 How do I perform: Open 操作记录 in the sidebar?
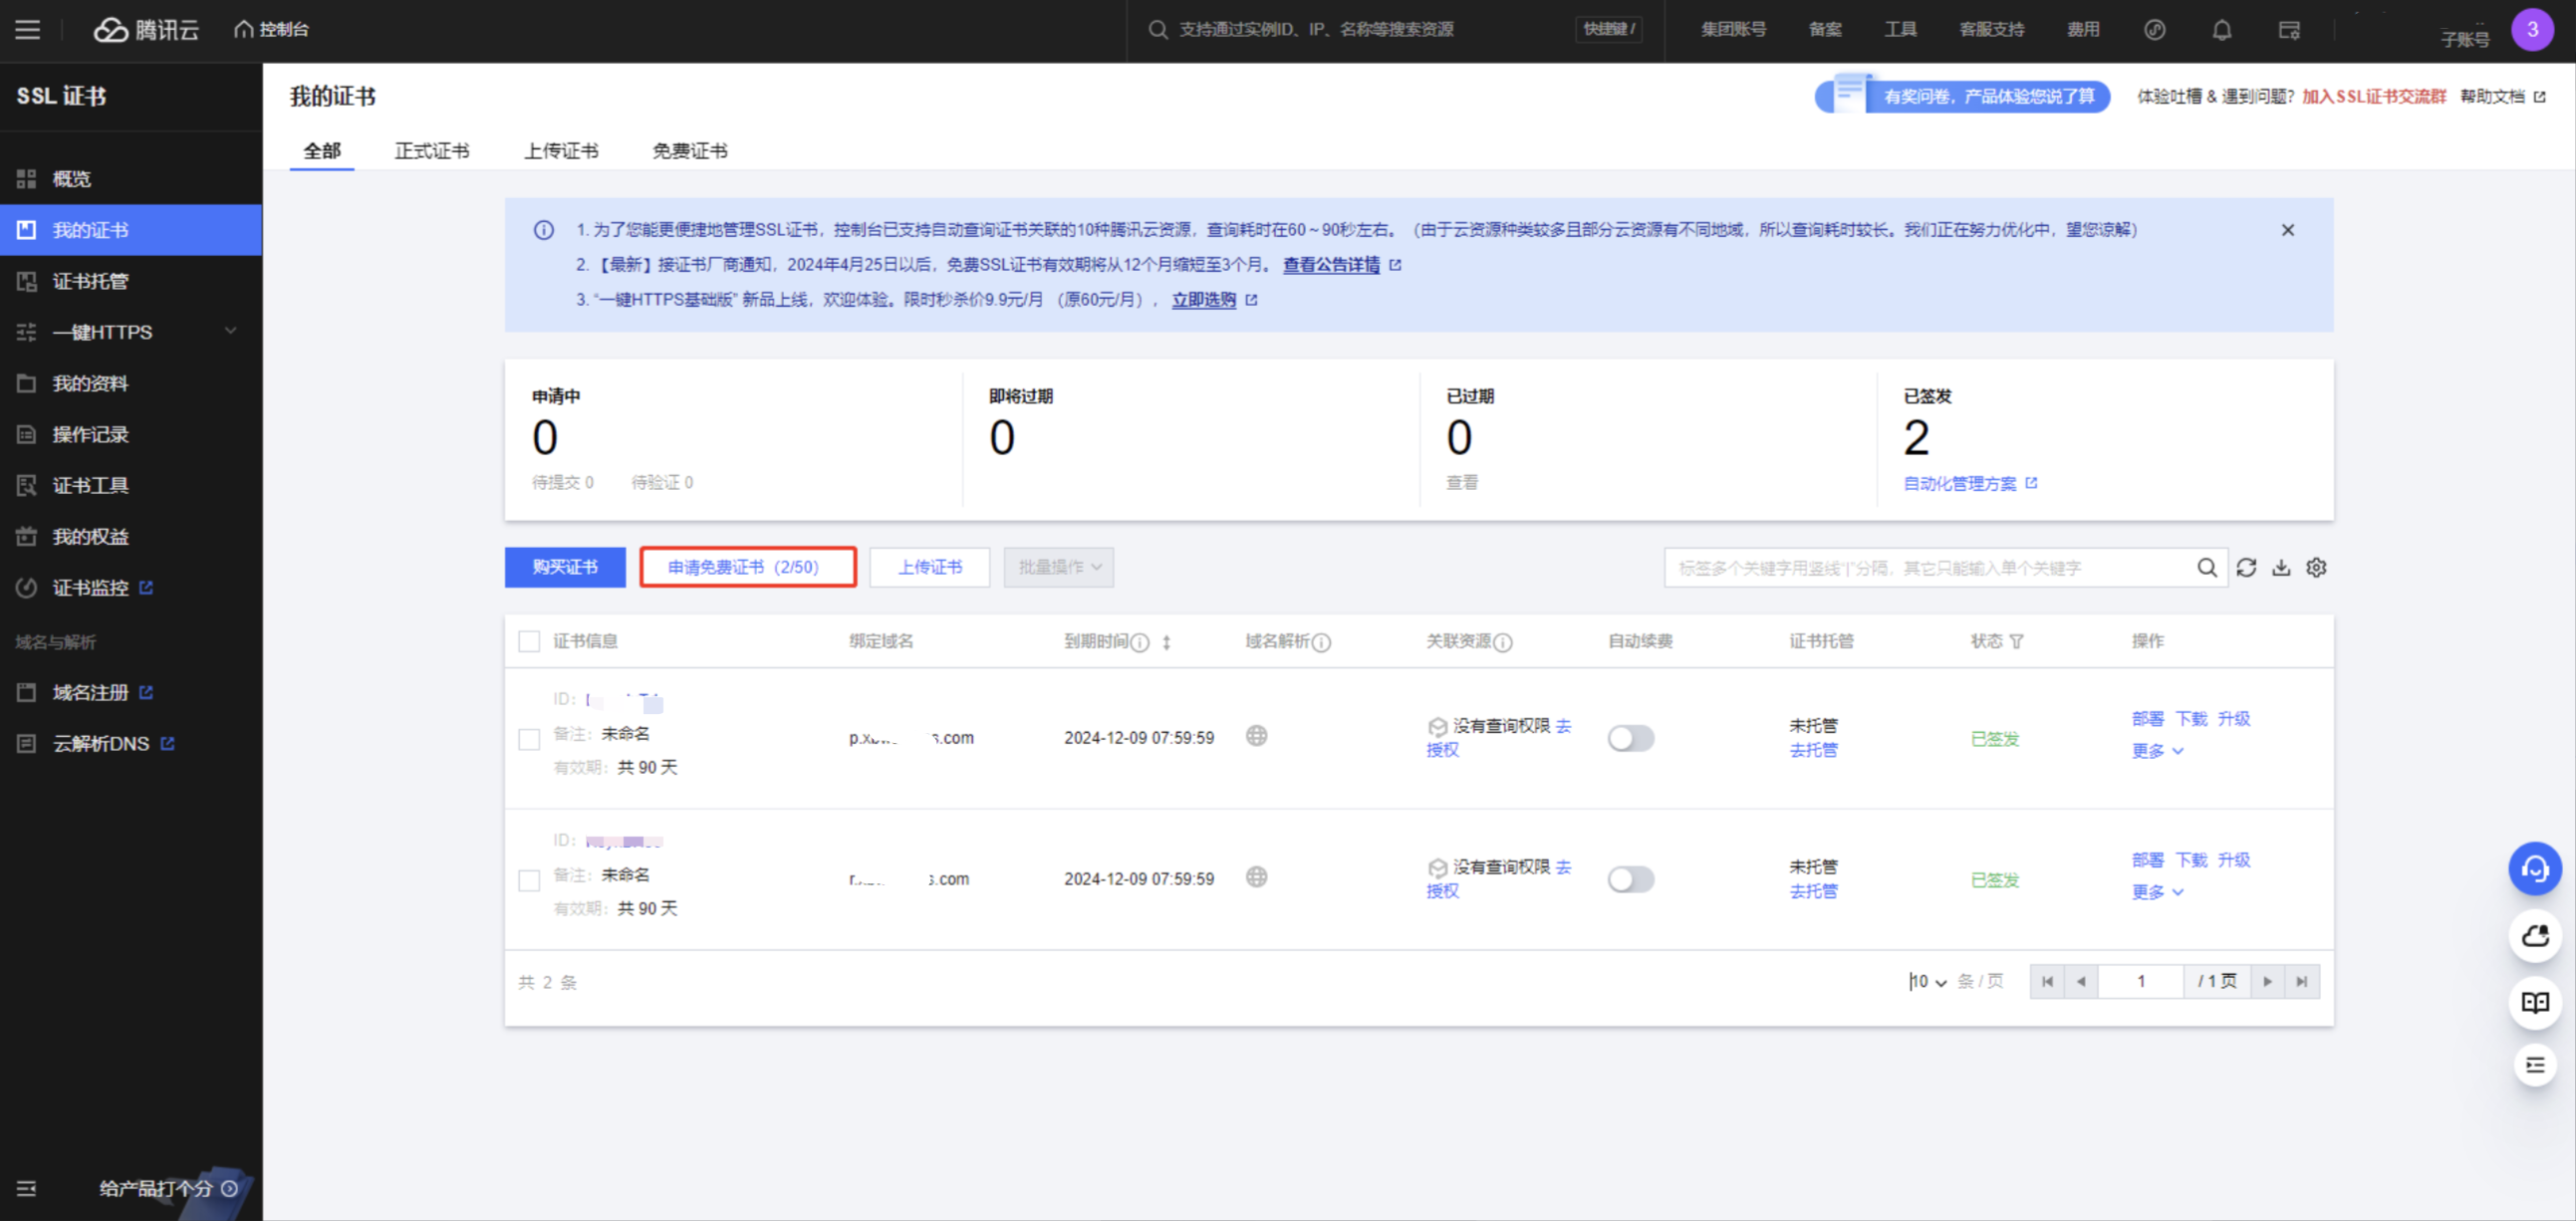click(131, 434)
